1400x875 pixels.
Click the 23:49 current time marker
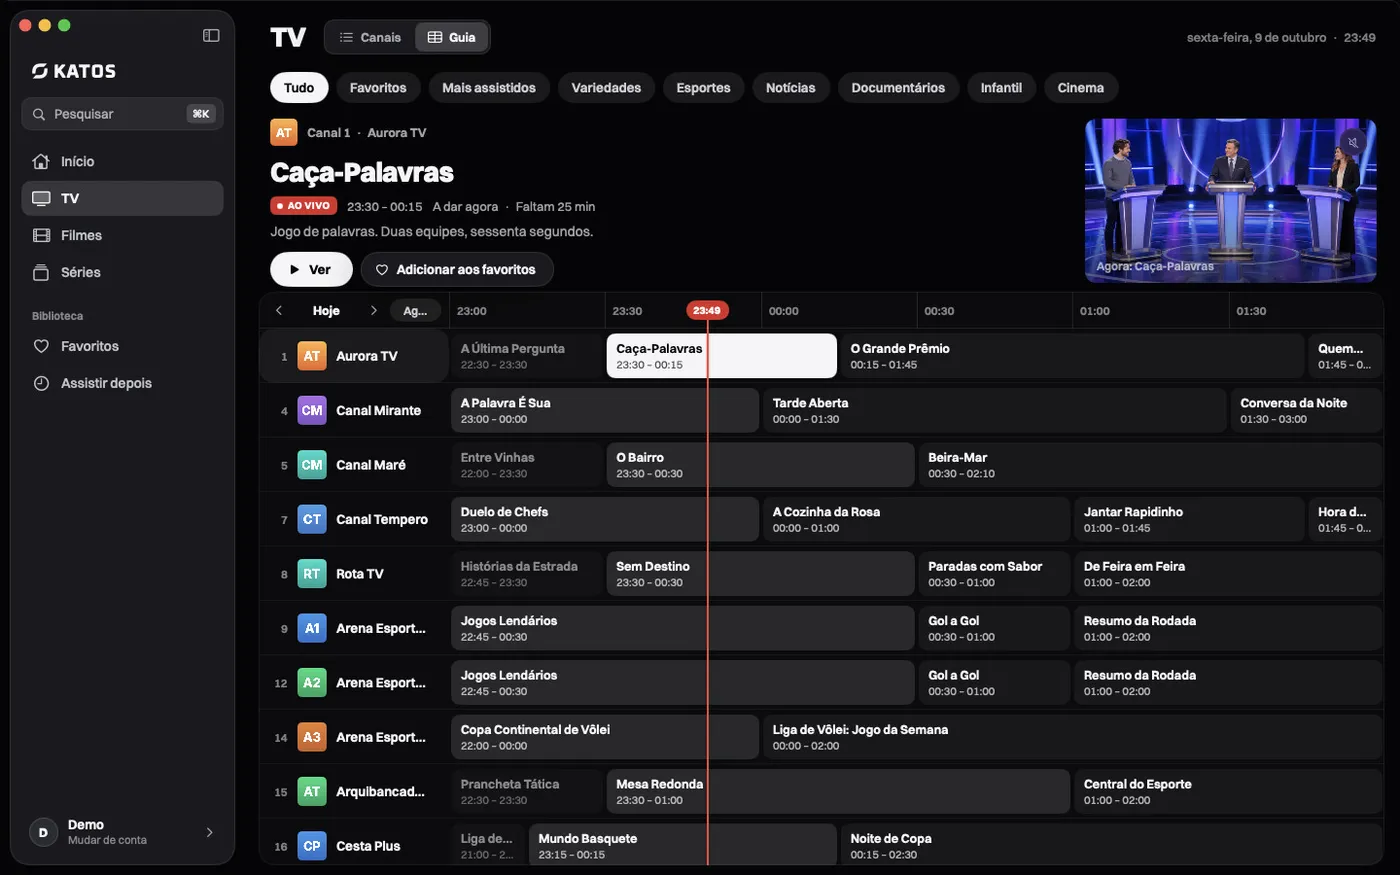click(707, 310)
